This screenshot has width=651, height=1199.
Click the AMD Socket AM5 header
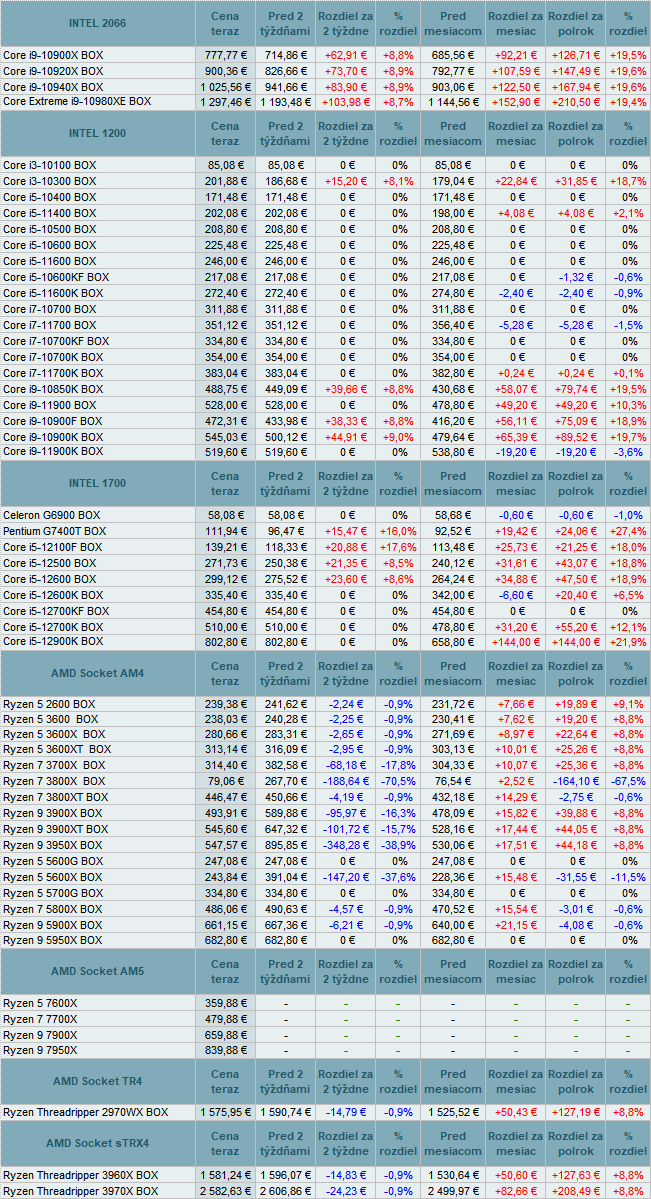tap(98, 972)
